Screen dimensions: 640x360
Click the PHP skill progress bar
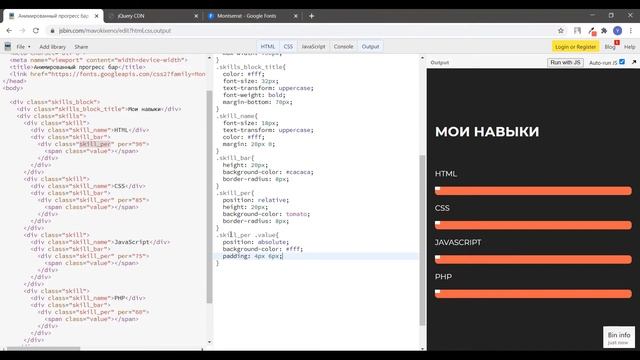533,294
